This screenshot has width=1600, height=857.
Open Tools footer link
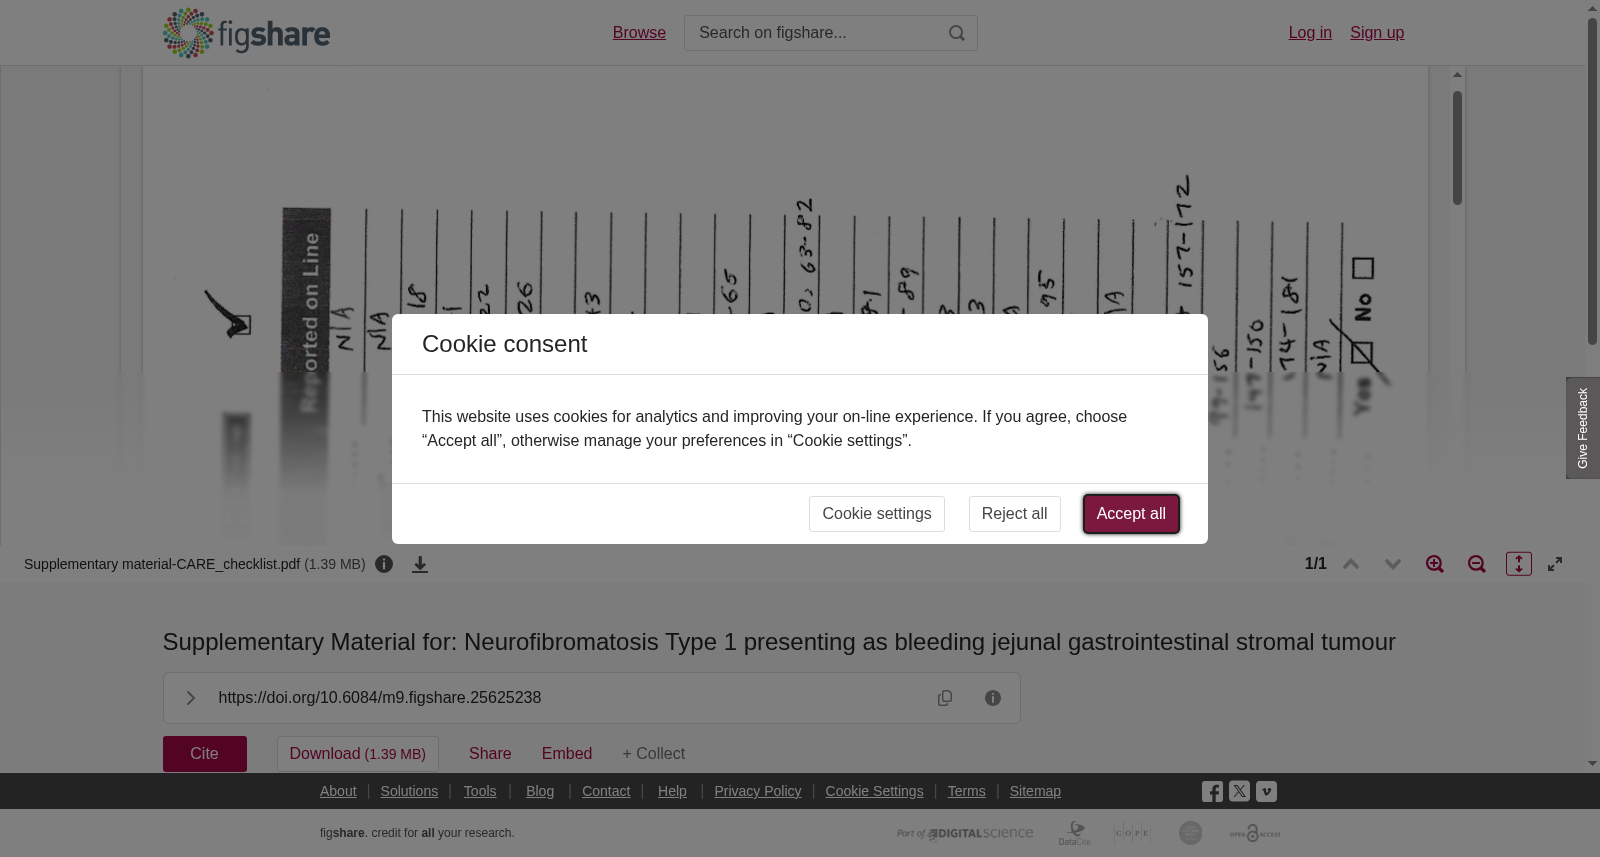click(480, 791)
